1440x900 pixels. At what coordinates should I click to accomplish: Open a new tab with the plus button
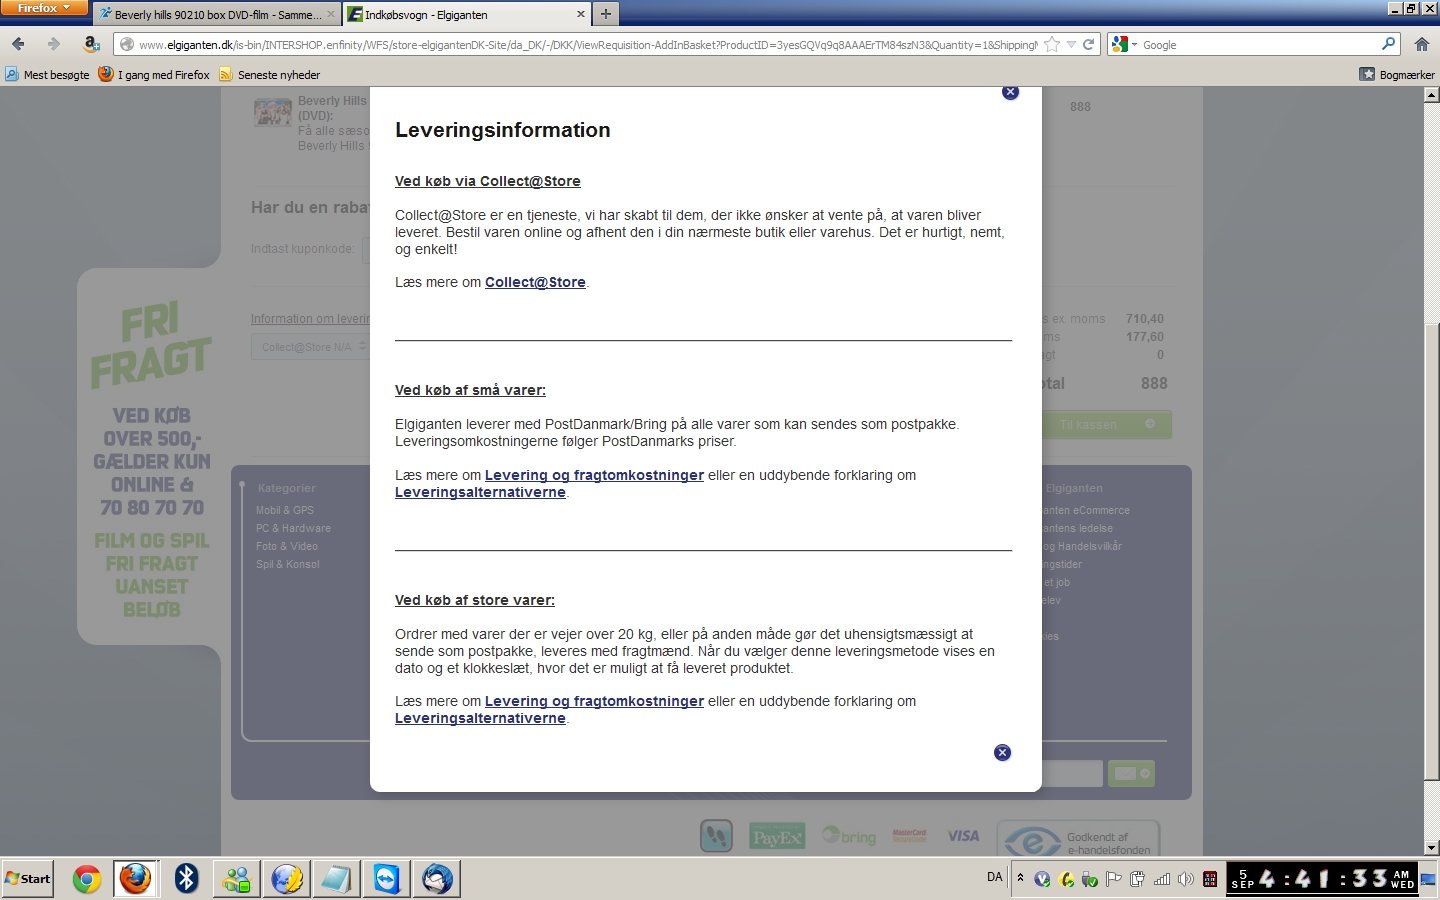[x=605, y=14]
